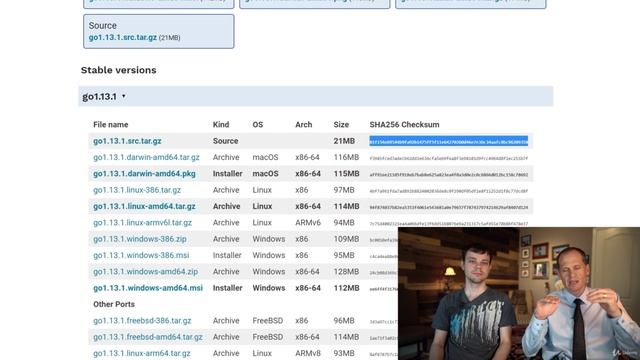Viewport: 640px width, 360px height.
Task: Click the 128MB size cell
Action: point(346,271)
